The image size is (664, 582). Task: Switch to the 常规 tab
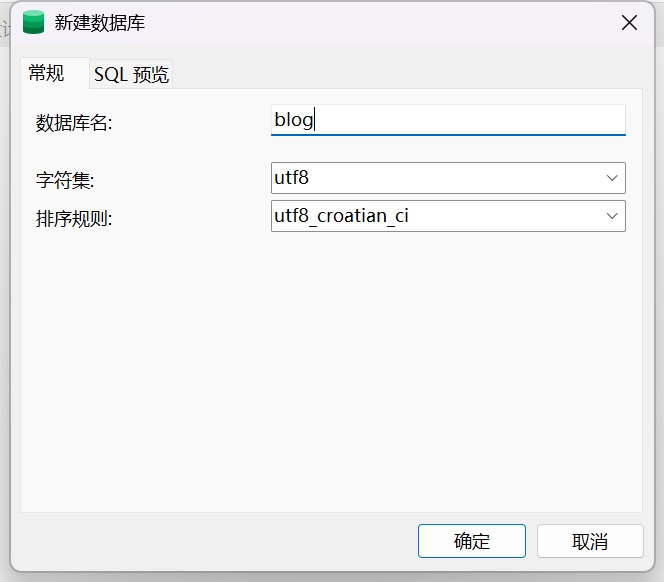46,73
